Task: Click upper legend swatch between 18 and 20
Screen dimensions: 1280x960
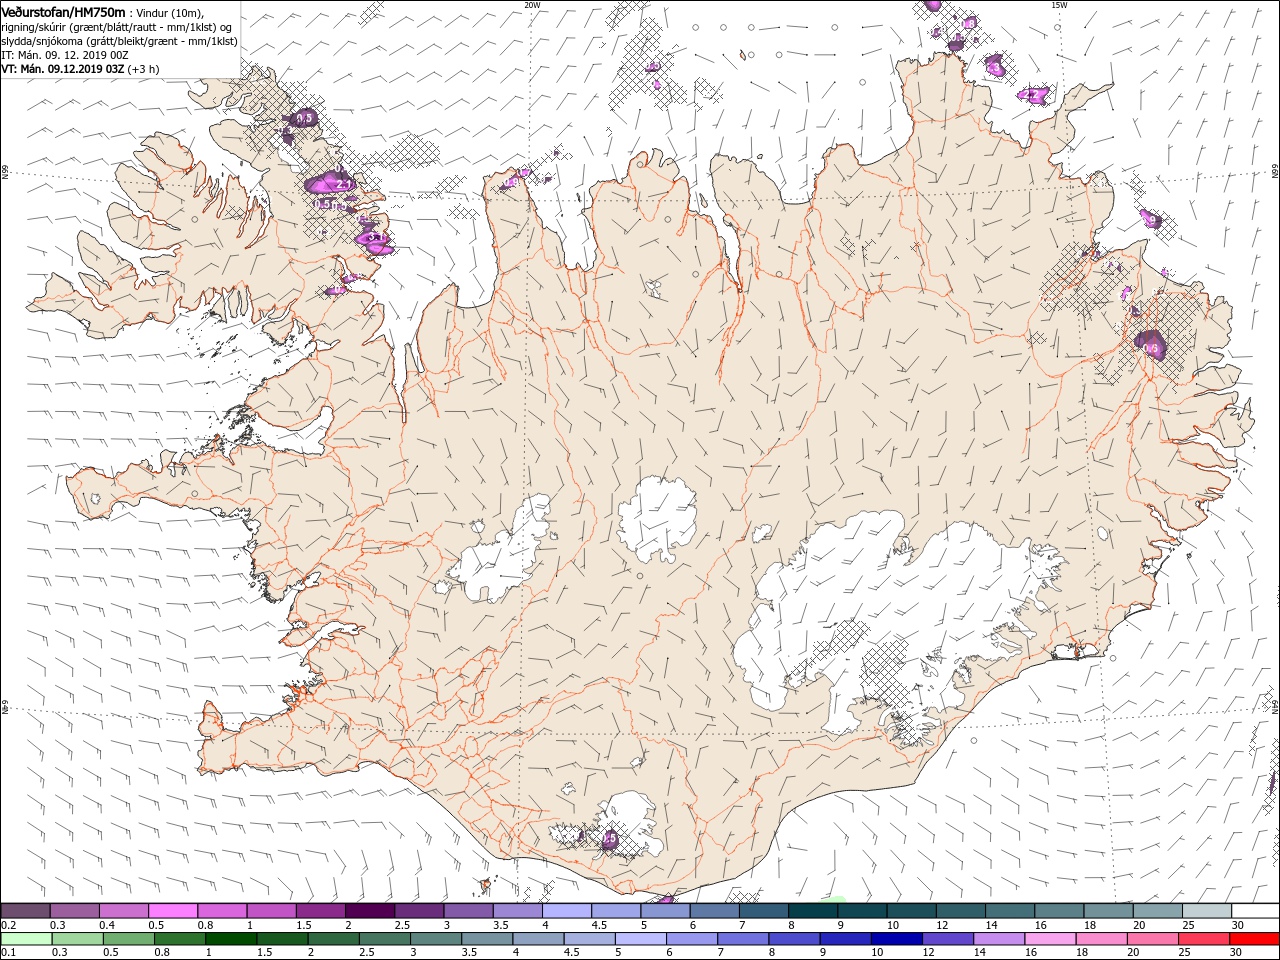Action: coord(1107,911)
